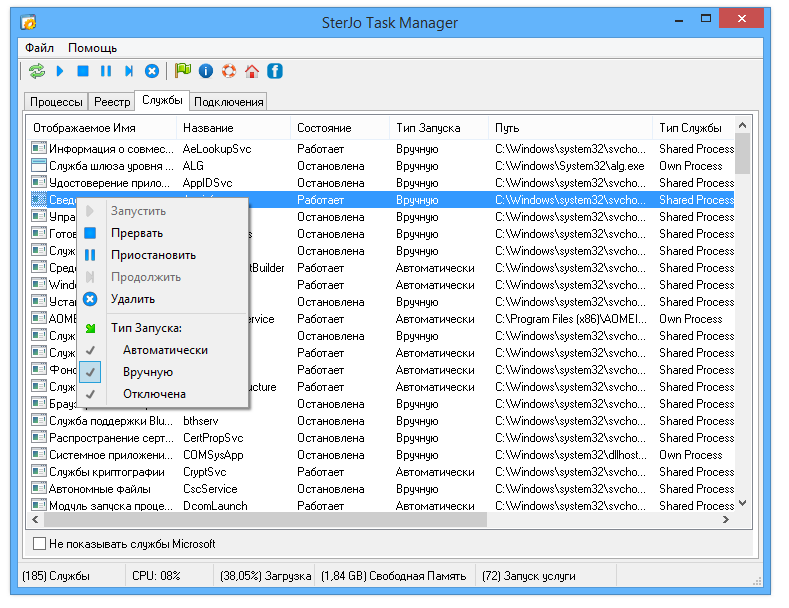Set startup type to Отключена
This screenshot has width=789, height=608.
click(x=163, y=394)
